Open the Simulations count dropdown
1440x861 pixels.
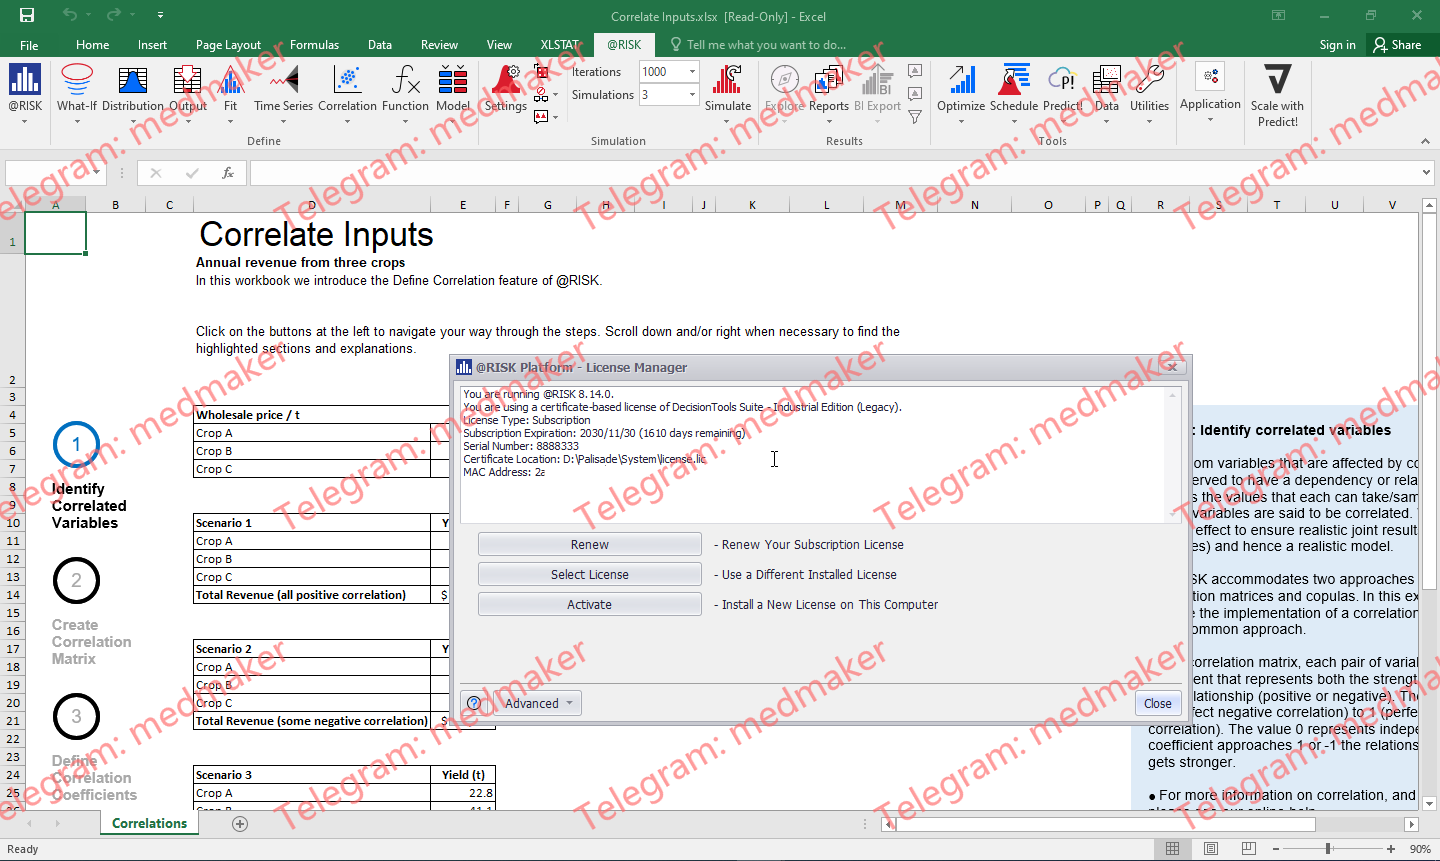(x=692, y=95)
